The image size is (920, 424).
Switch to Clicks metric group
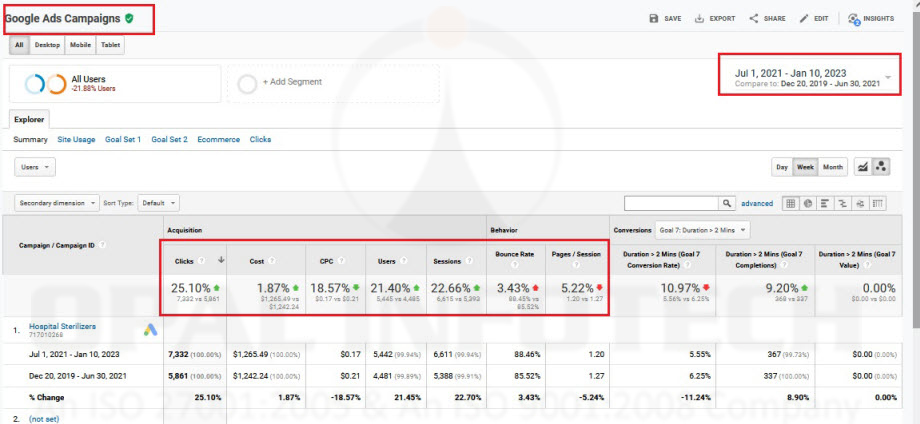pos(261,140)
